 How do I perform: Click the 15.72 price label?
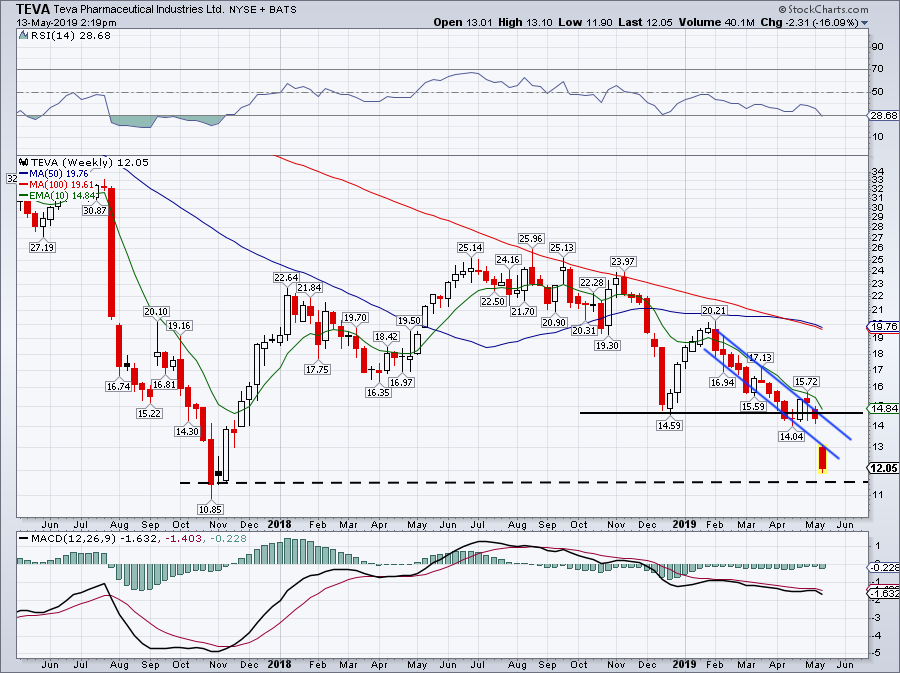click(806, 382)
